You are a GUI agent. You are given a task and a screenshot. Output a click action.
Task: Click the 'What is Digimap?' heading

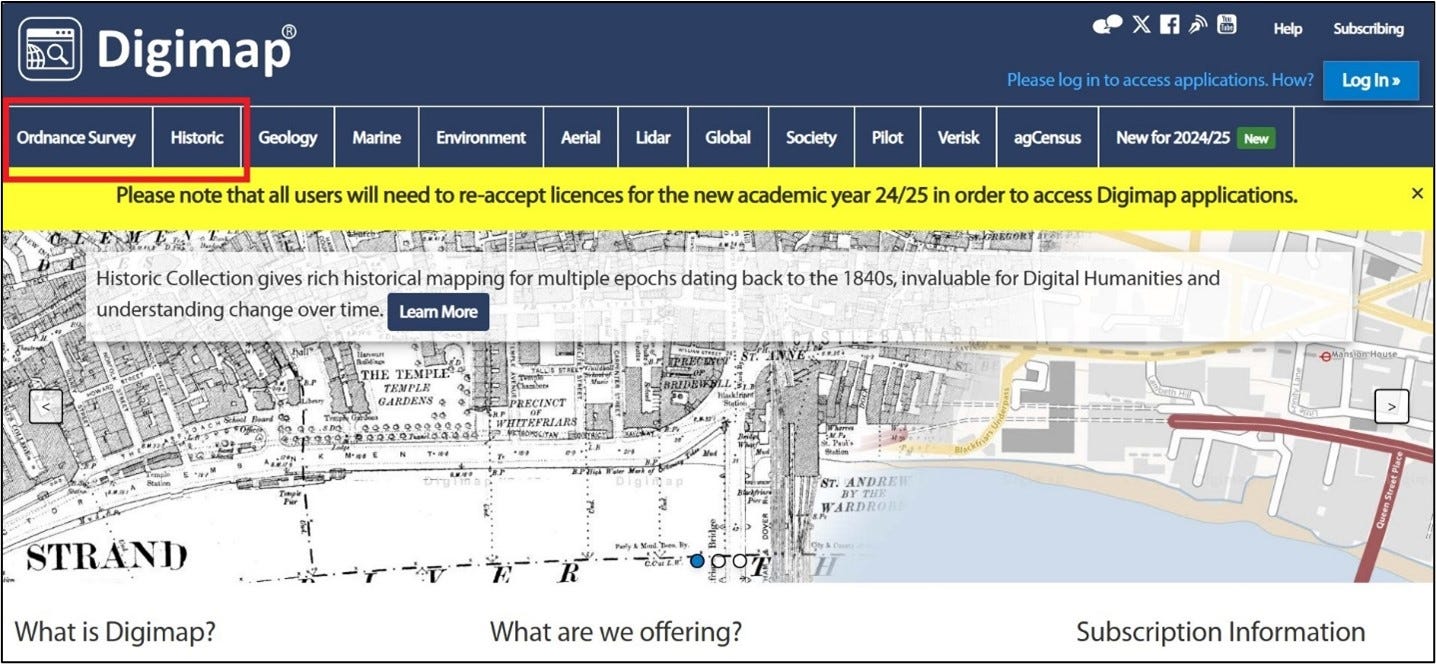pos(115,632)
